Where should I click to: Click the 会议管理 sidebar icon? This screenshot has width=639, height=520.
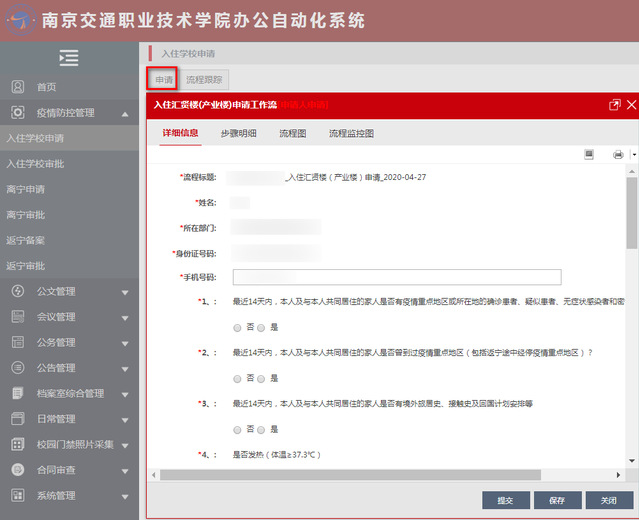click(17, 317)
